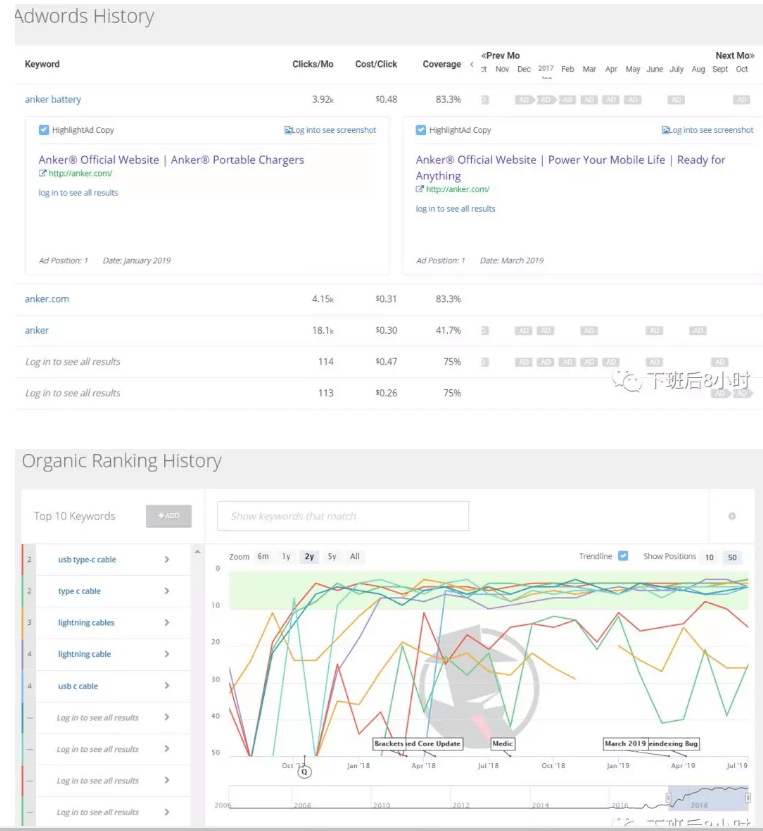
Task: Expand the usb type-c cable keyword row
Action: 167,560
